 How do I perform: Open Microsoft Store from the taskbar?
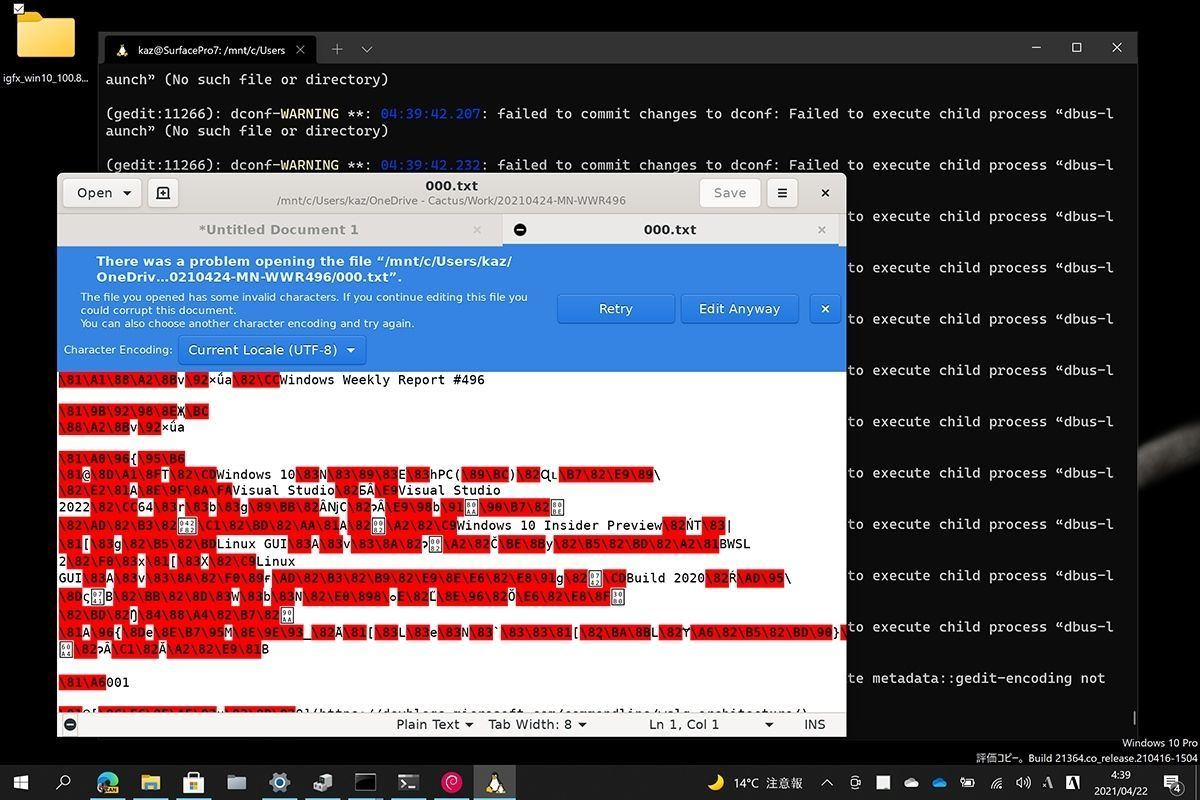point(194,783)
